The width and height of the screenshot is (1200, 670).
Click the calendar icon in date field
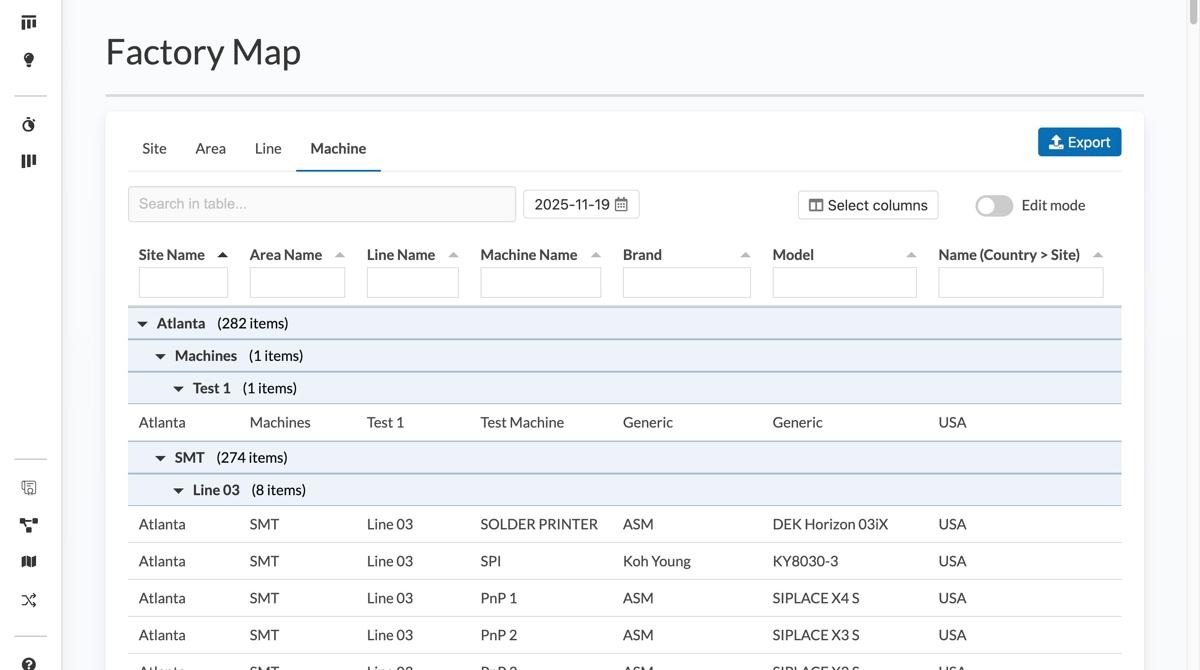tap(621, 204)
